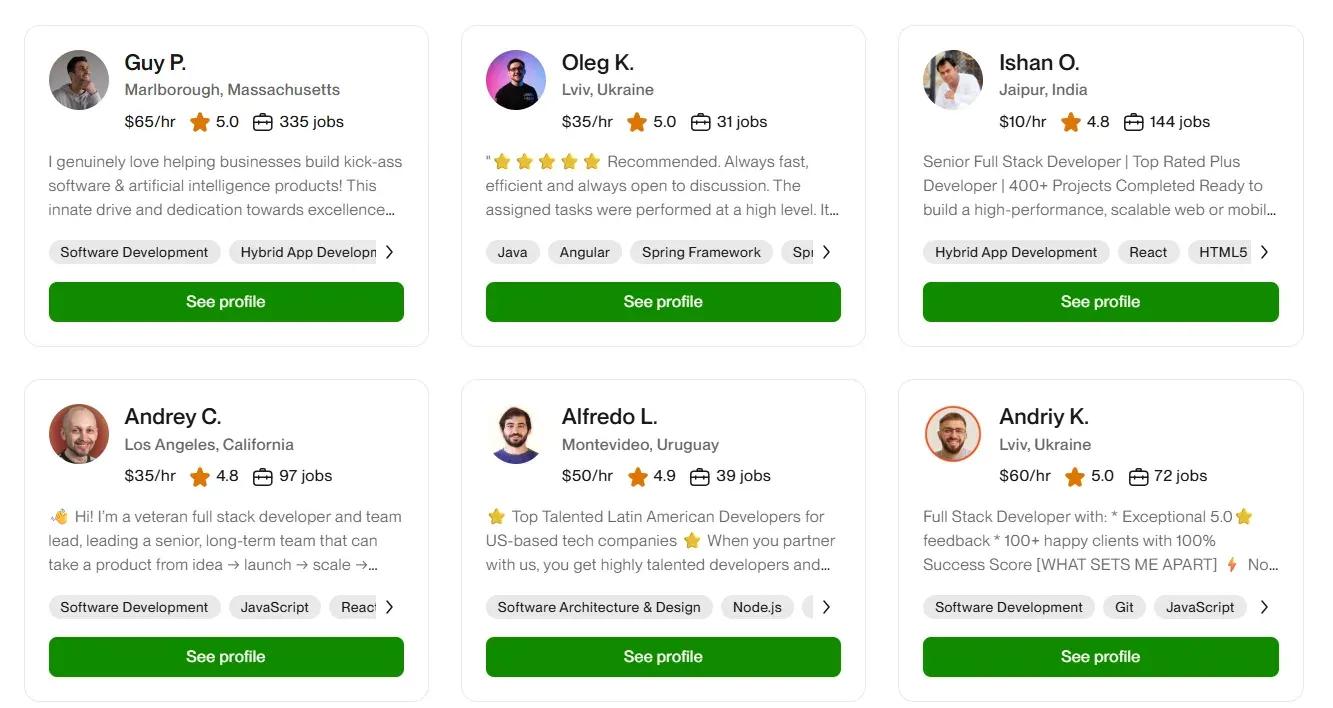Expand additional skill tags for Alfredo L.
The width and height of the screenshot is (1333, 708).
826,607
